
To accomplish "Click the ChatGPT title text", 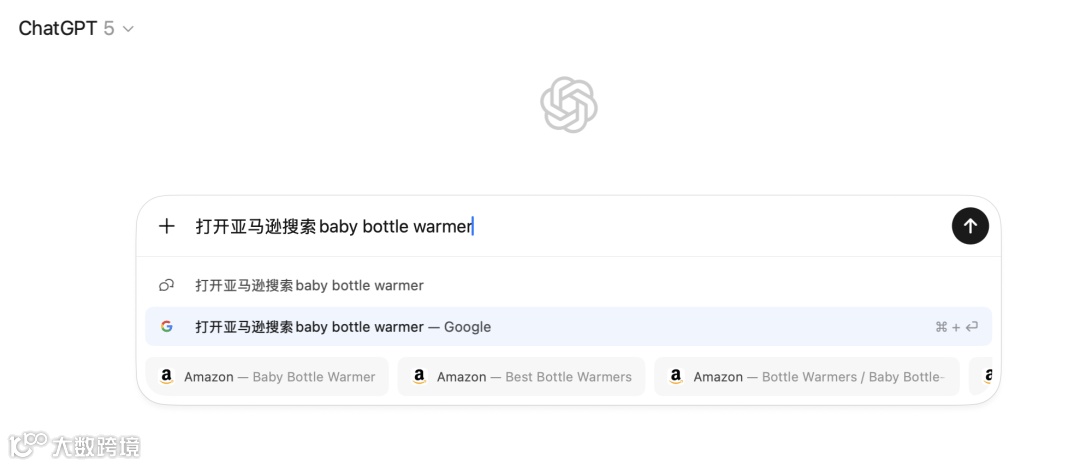I will [58, 29].
